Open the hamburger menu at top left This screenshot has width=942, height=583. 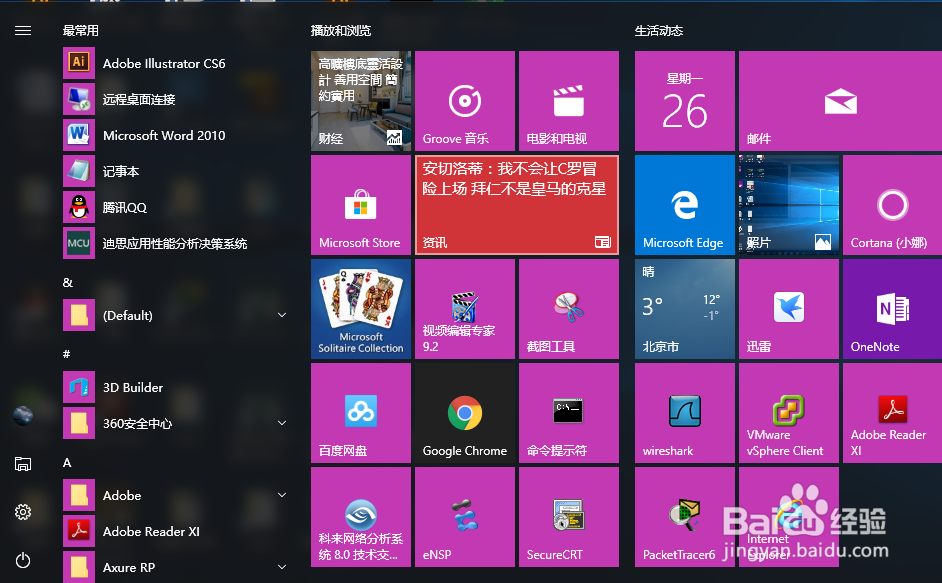(x=23, y=31)
